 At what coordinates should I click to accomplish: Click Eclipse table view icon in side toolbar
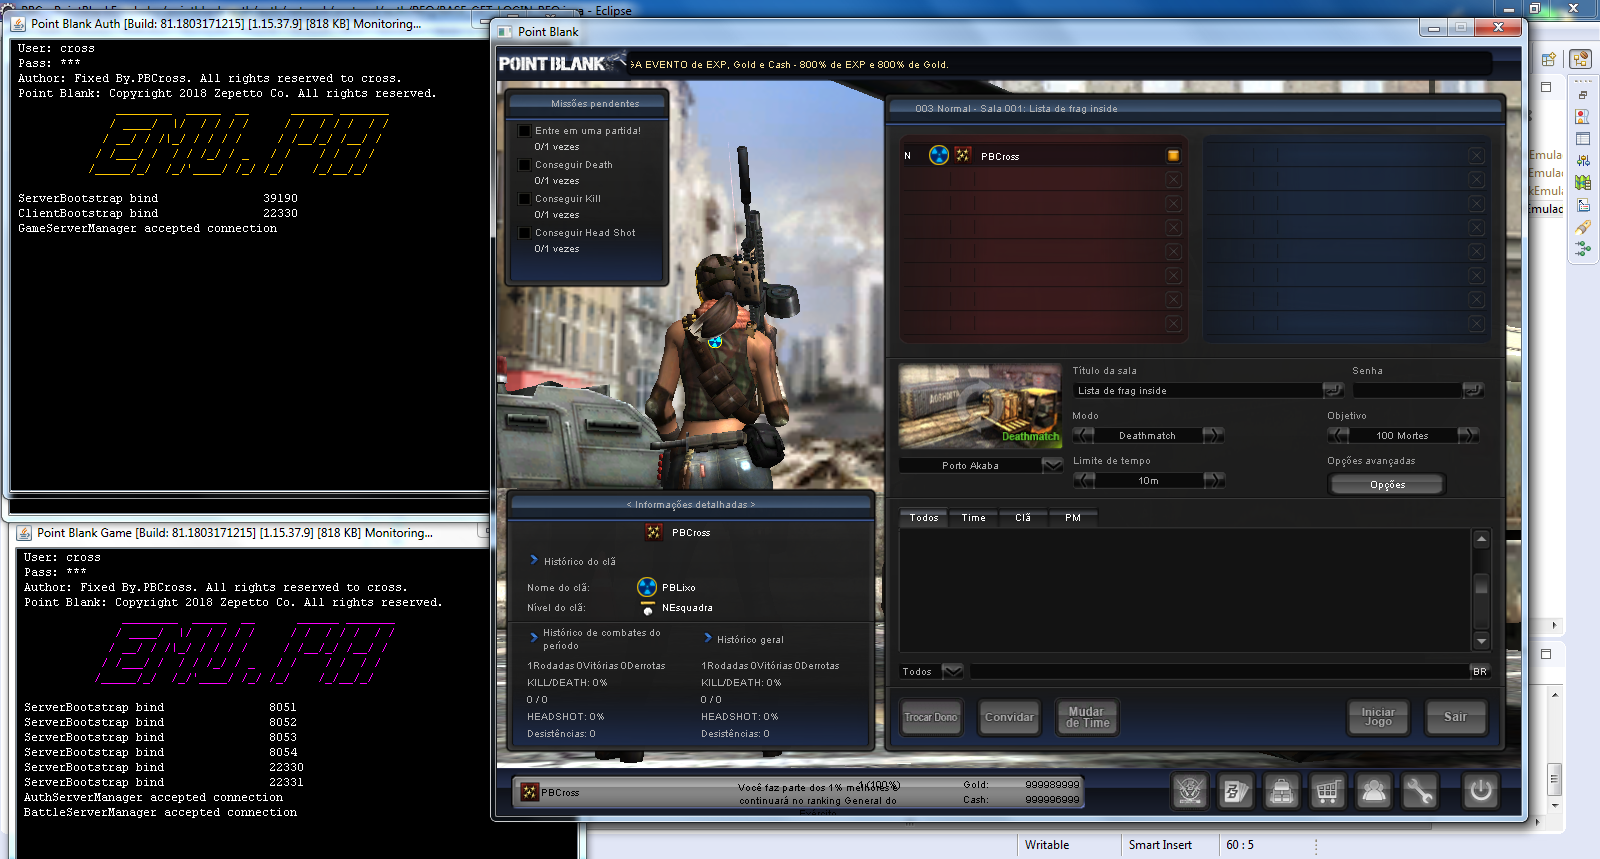point(1583,139)
